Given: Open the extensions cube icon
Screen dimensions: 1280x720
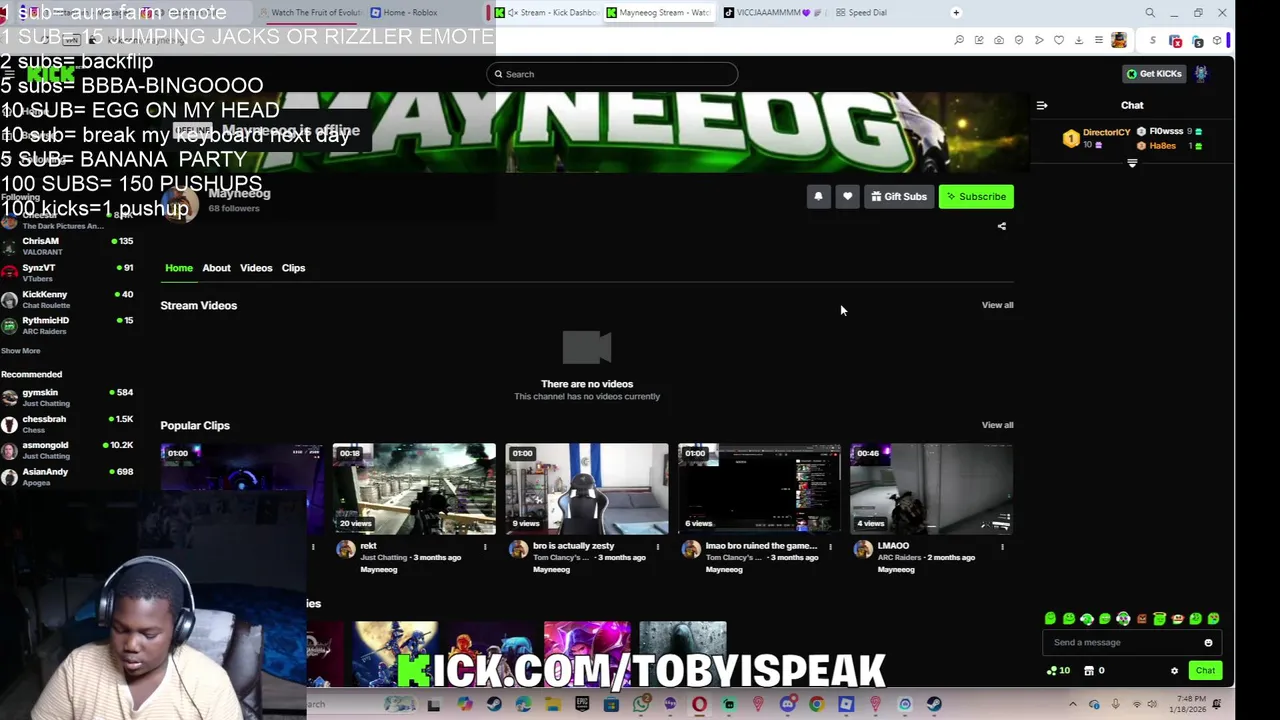Looking at the screenshot, I should click(x=1217, y=41).
